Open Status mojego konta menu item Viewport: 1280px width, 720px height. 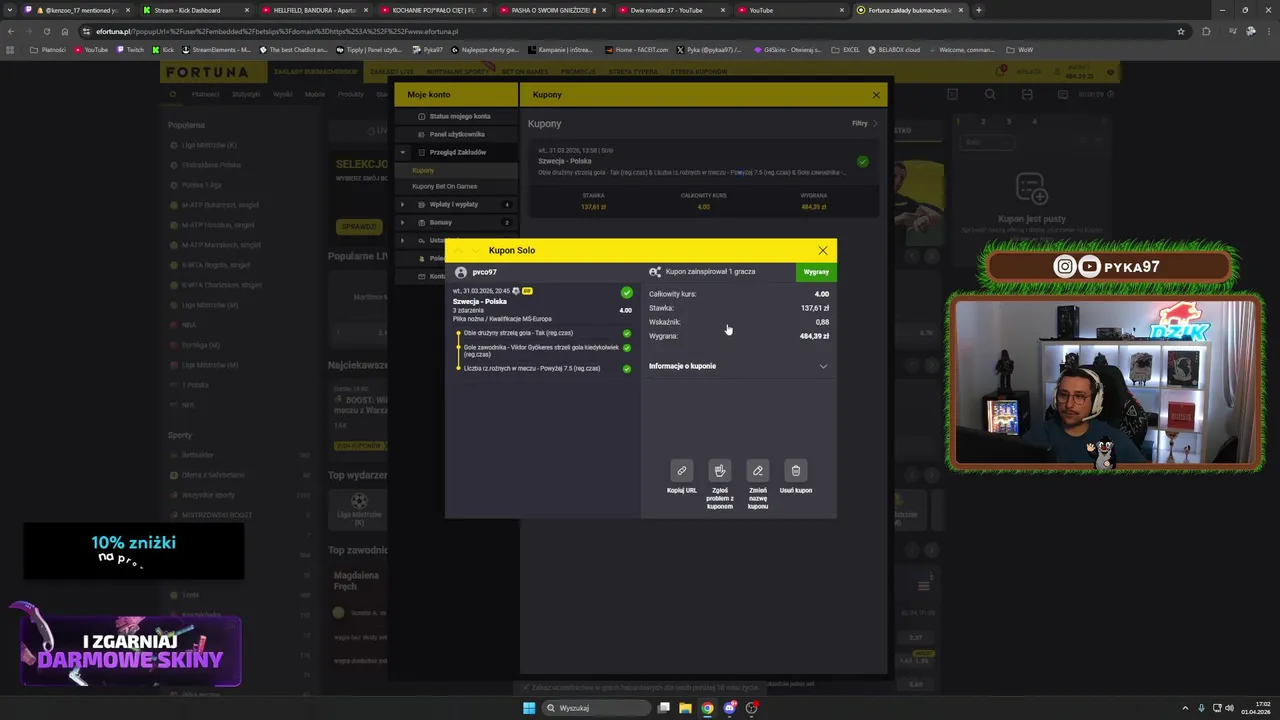point(457,116)
